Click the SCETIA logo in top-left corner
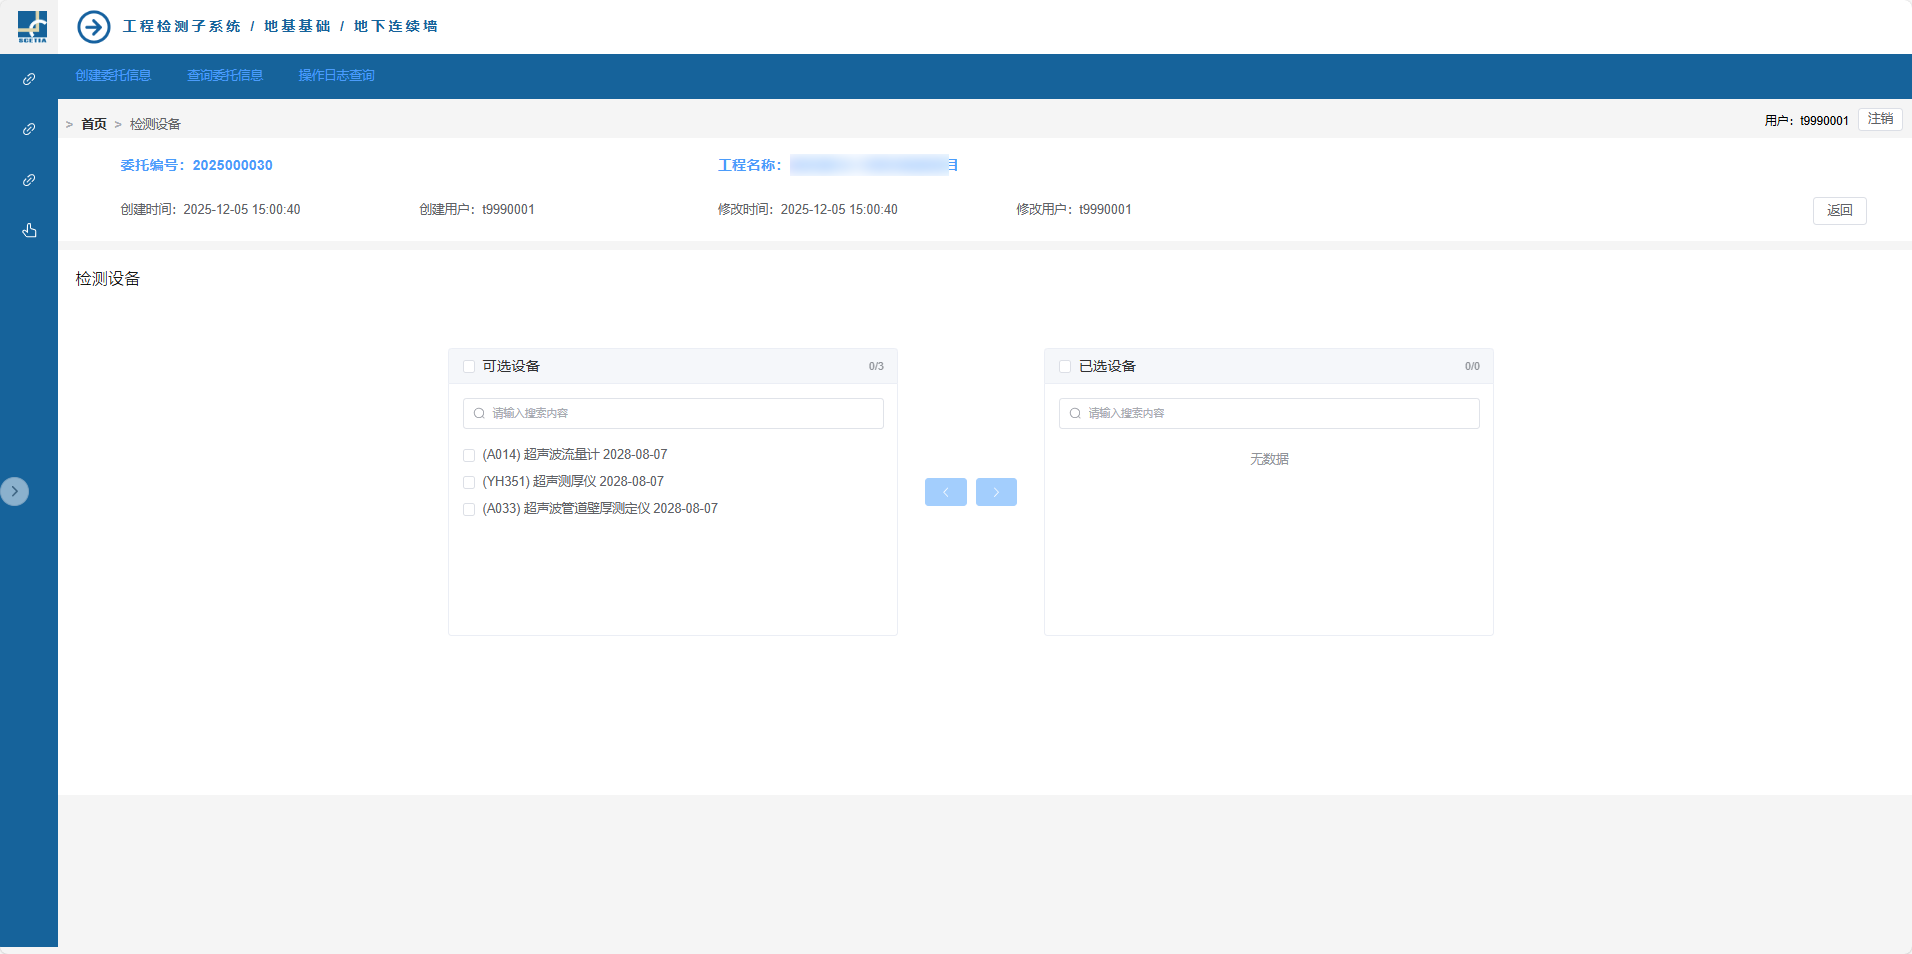This screenshot has width=1912, height=954. tap(32, 26)
